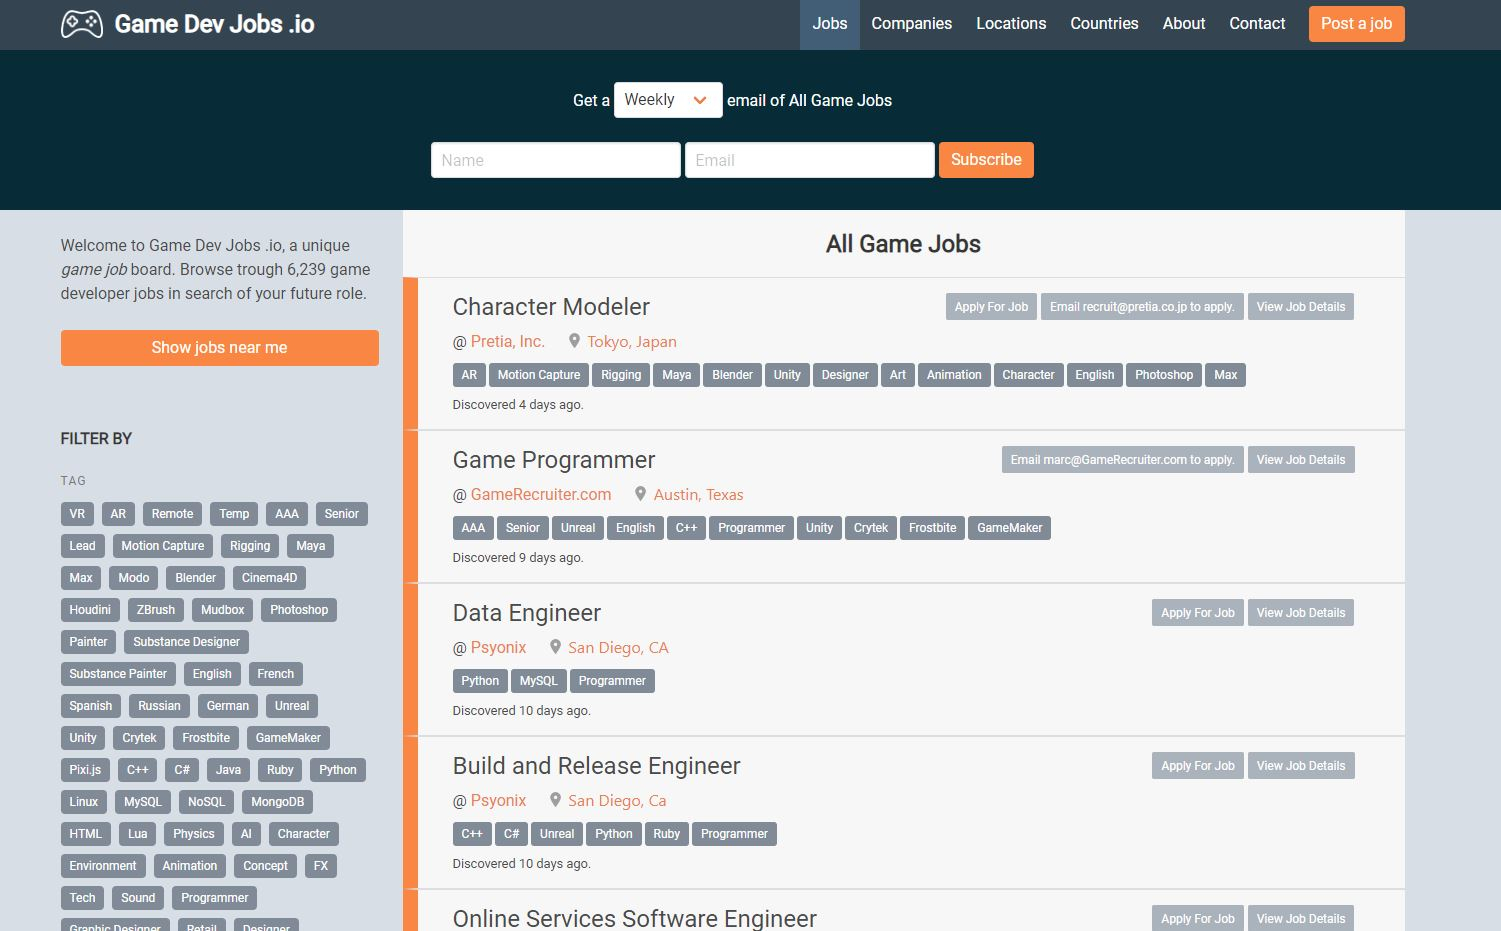
Task: Filter by the Physics tag
Action: click(193, 834)
